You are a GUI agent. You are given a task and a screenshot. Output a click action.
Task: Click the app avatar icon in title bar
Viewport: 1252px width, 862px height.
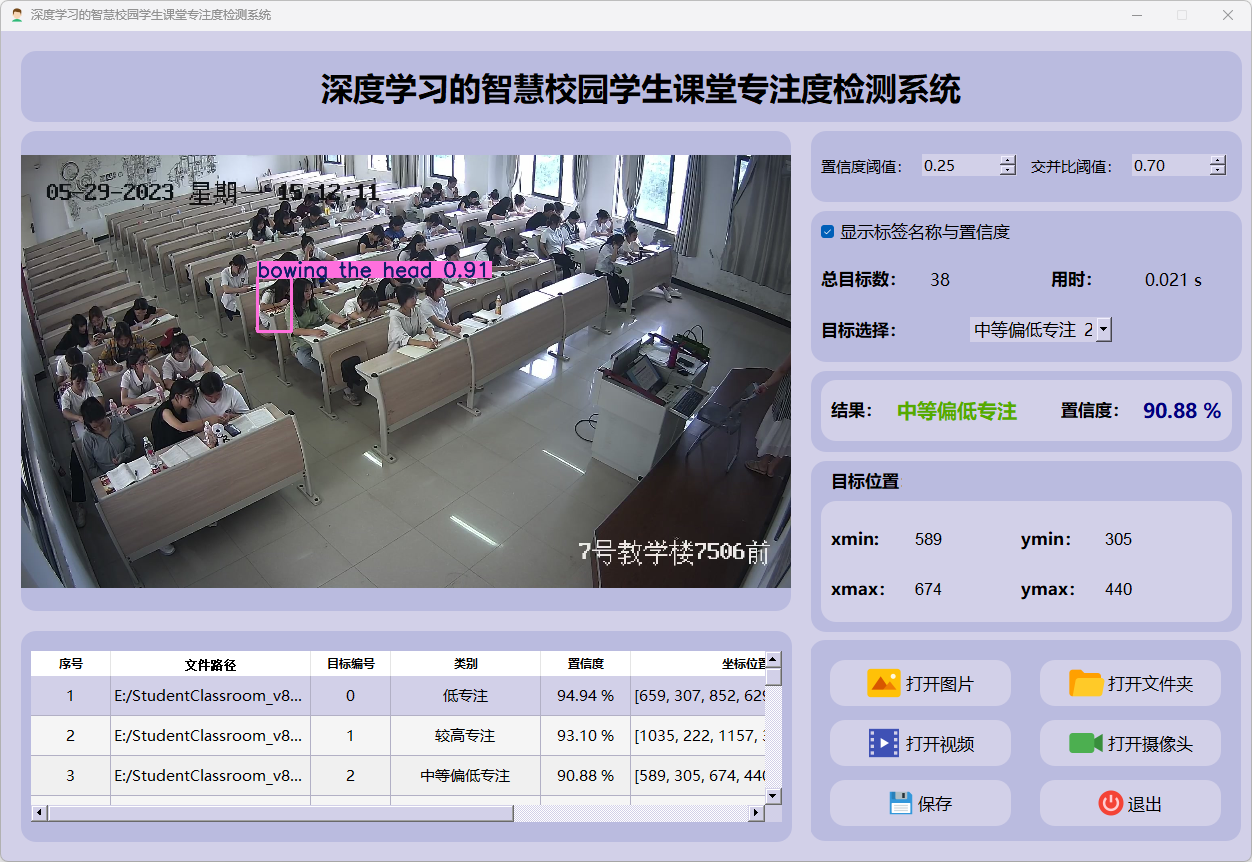17,15
